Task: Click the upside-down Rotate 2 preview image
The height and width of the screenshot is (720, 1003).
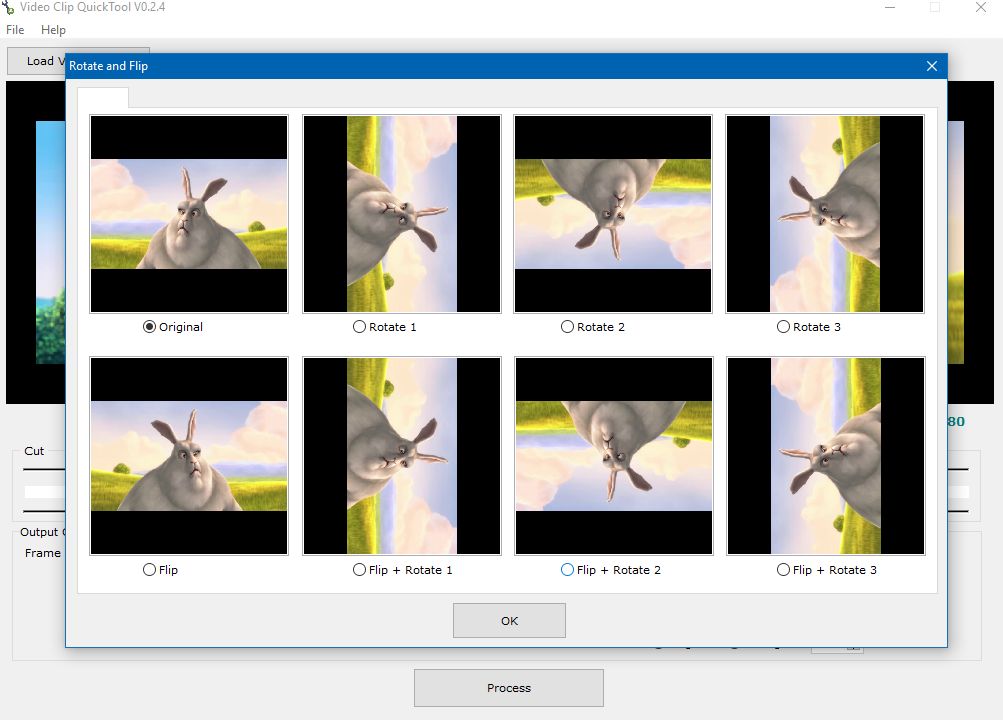Action: pyautogui.click(x=613, y=214)
